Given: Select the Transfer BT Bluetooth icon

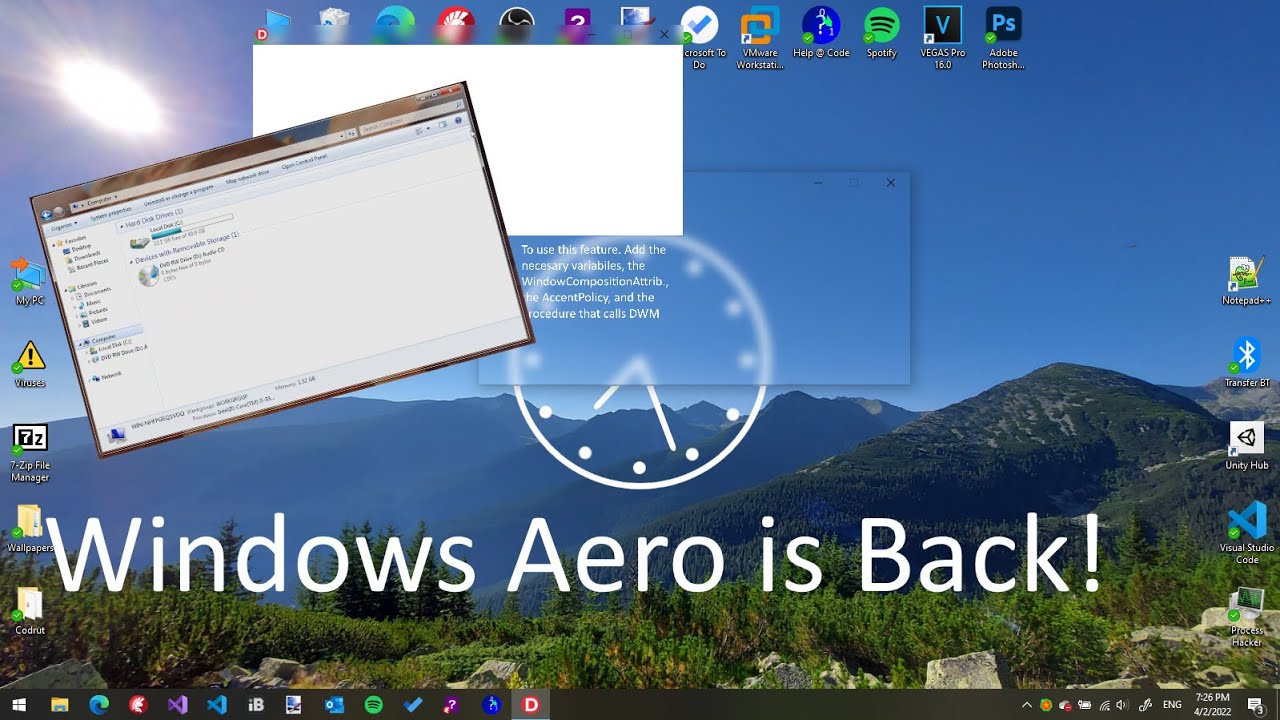Looking at the screenshot, I should (x=1246, y=356).
